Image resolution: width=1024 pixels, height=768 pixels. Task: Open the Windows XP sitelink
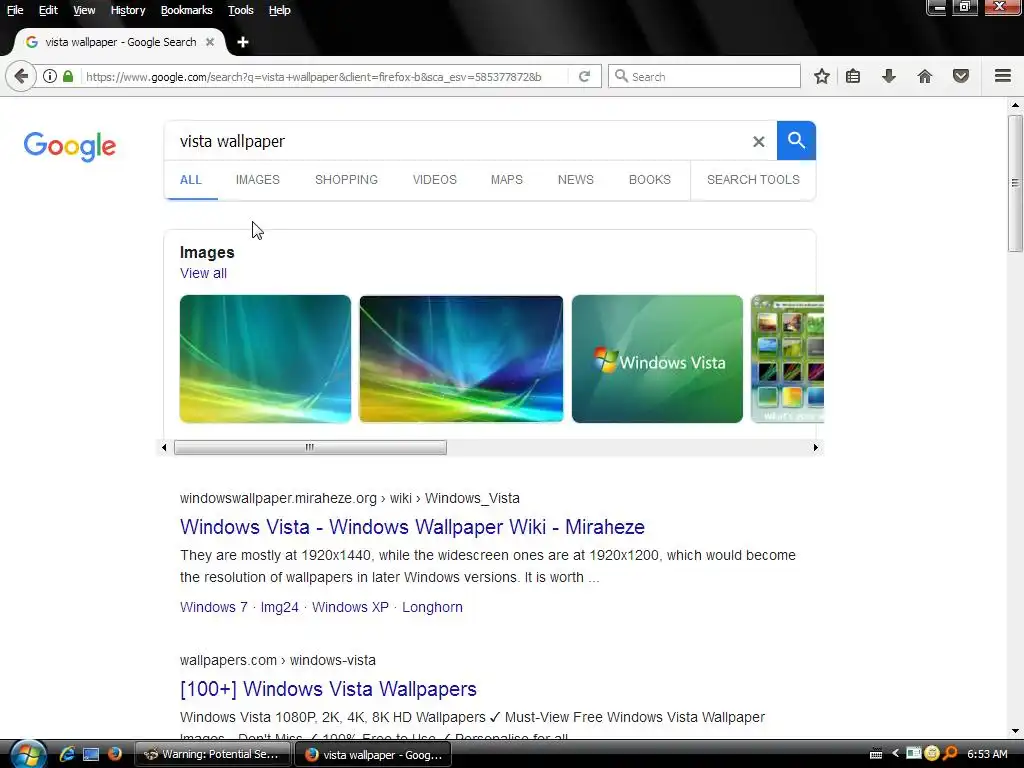pyautogui.click(x=350, y=607)
